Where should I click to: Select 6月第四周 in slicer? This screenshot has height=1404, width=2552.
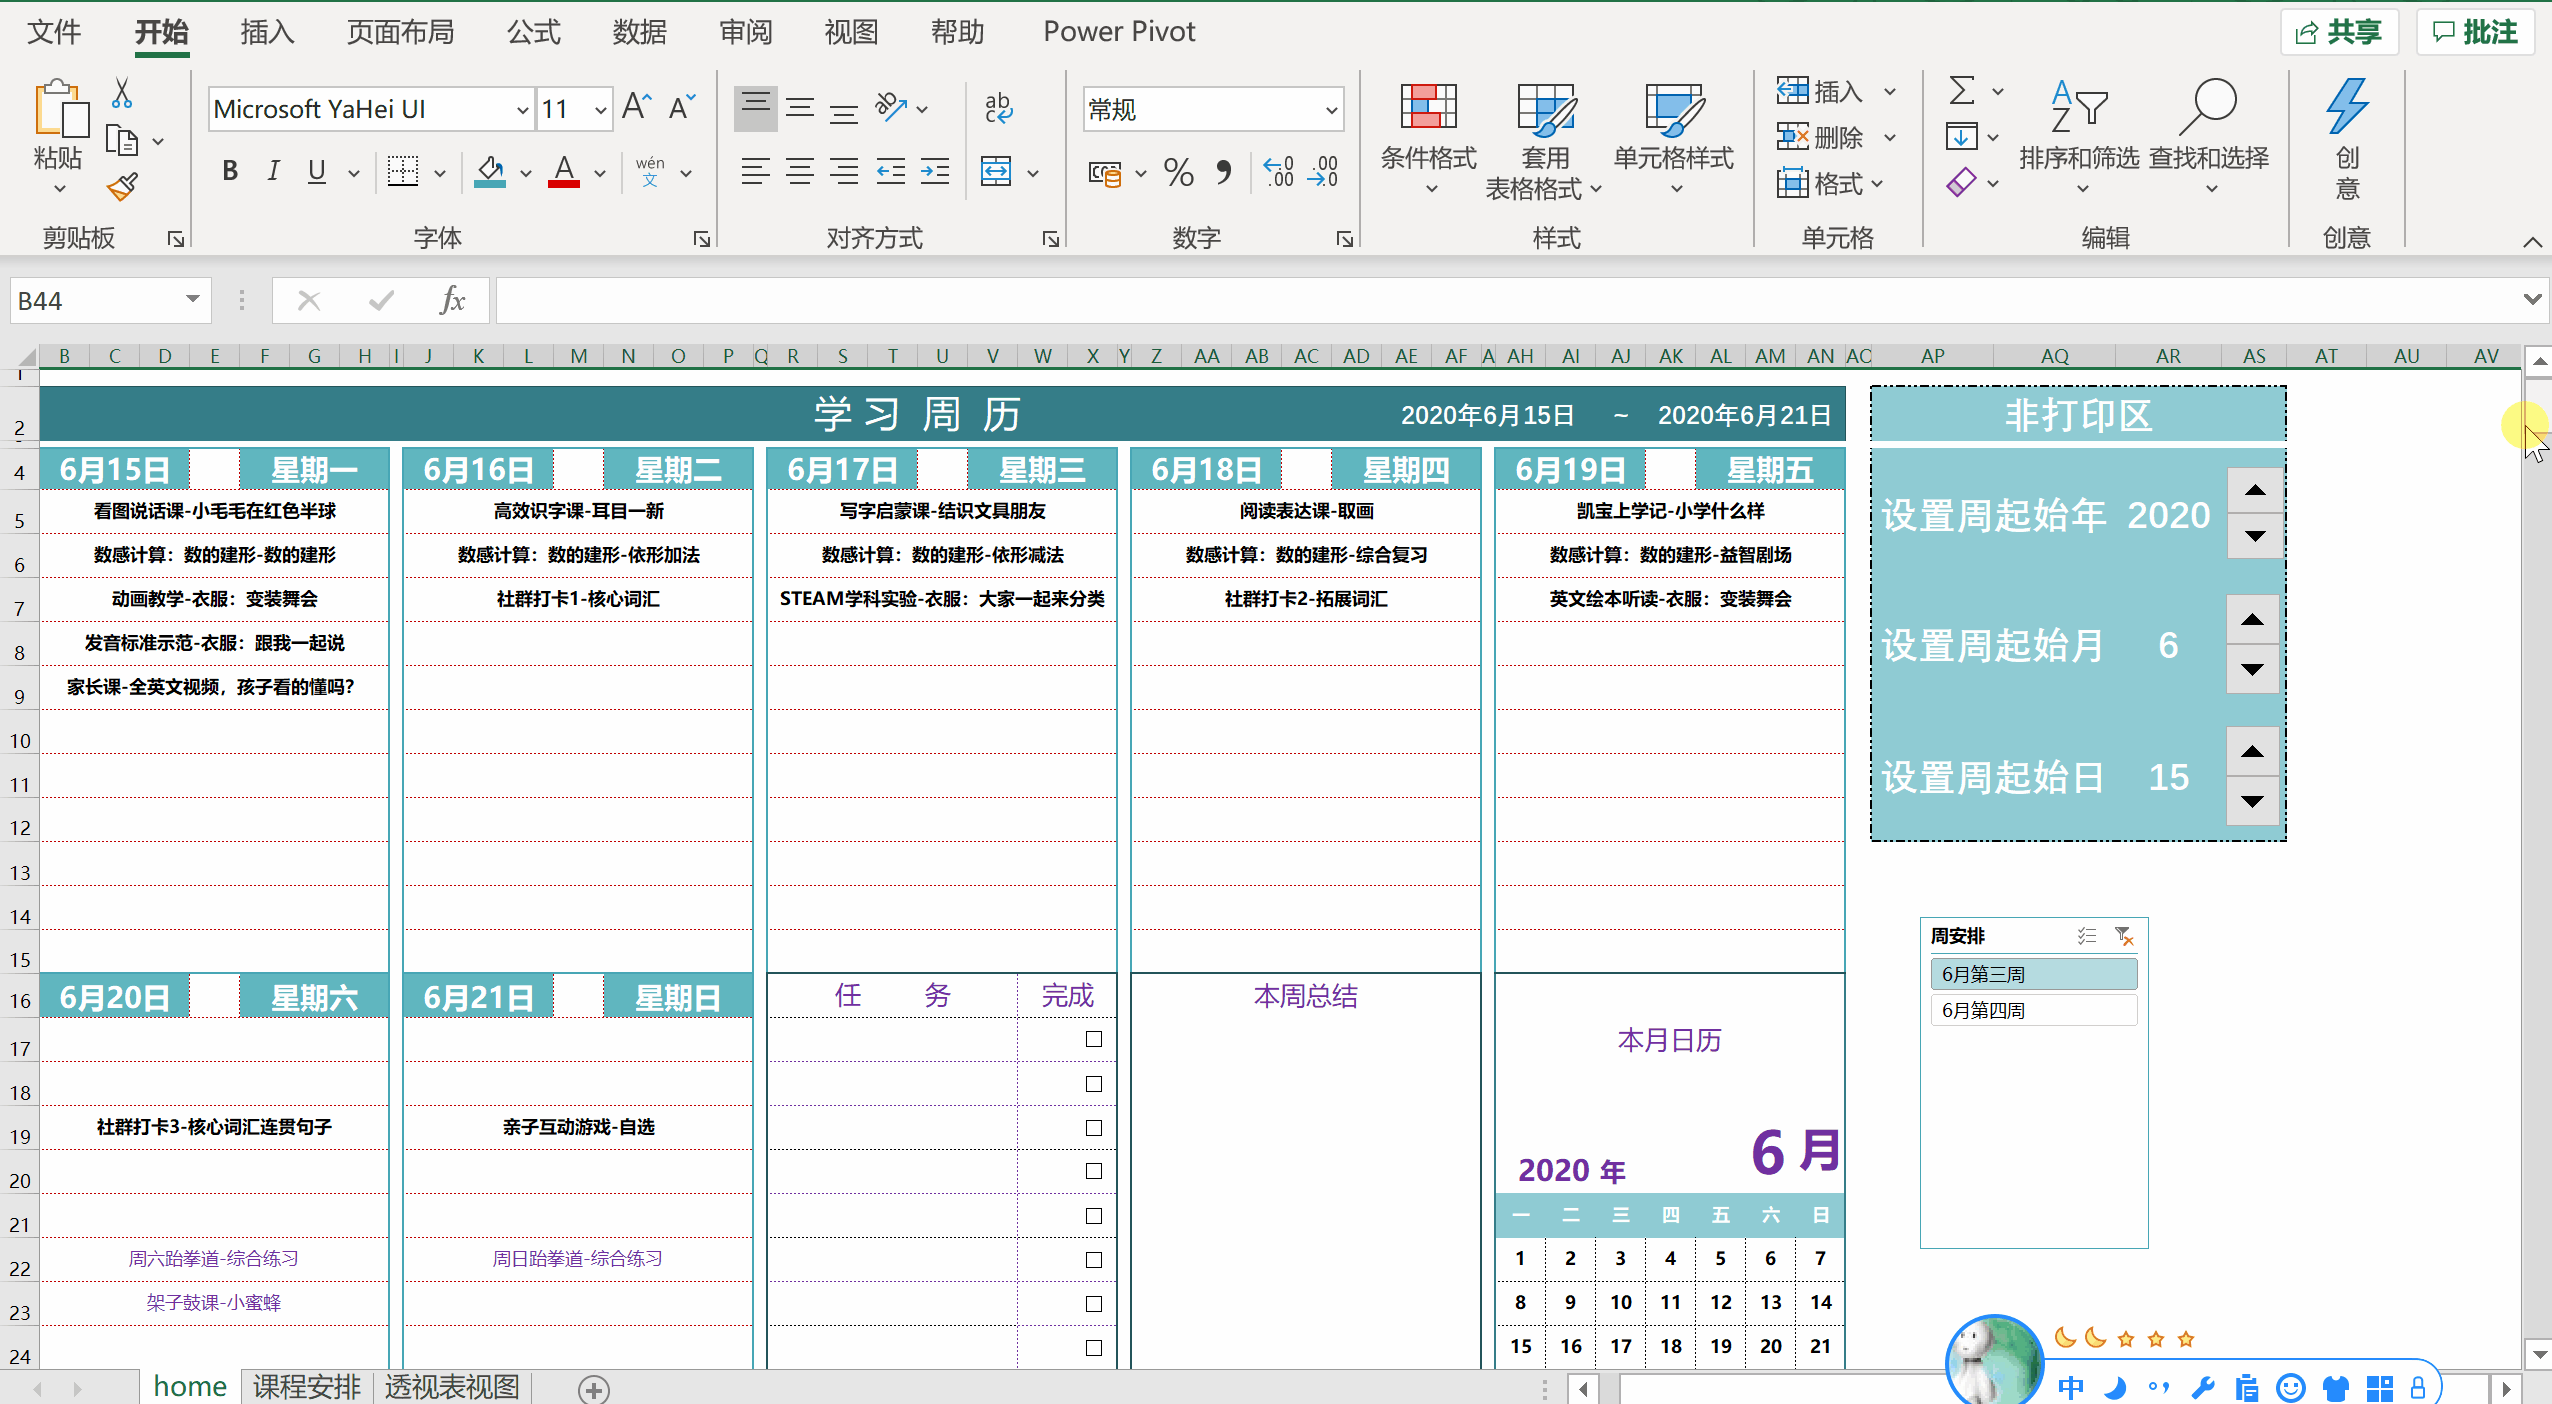[x=2034, y=1010]
